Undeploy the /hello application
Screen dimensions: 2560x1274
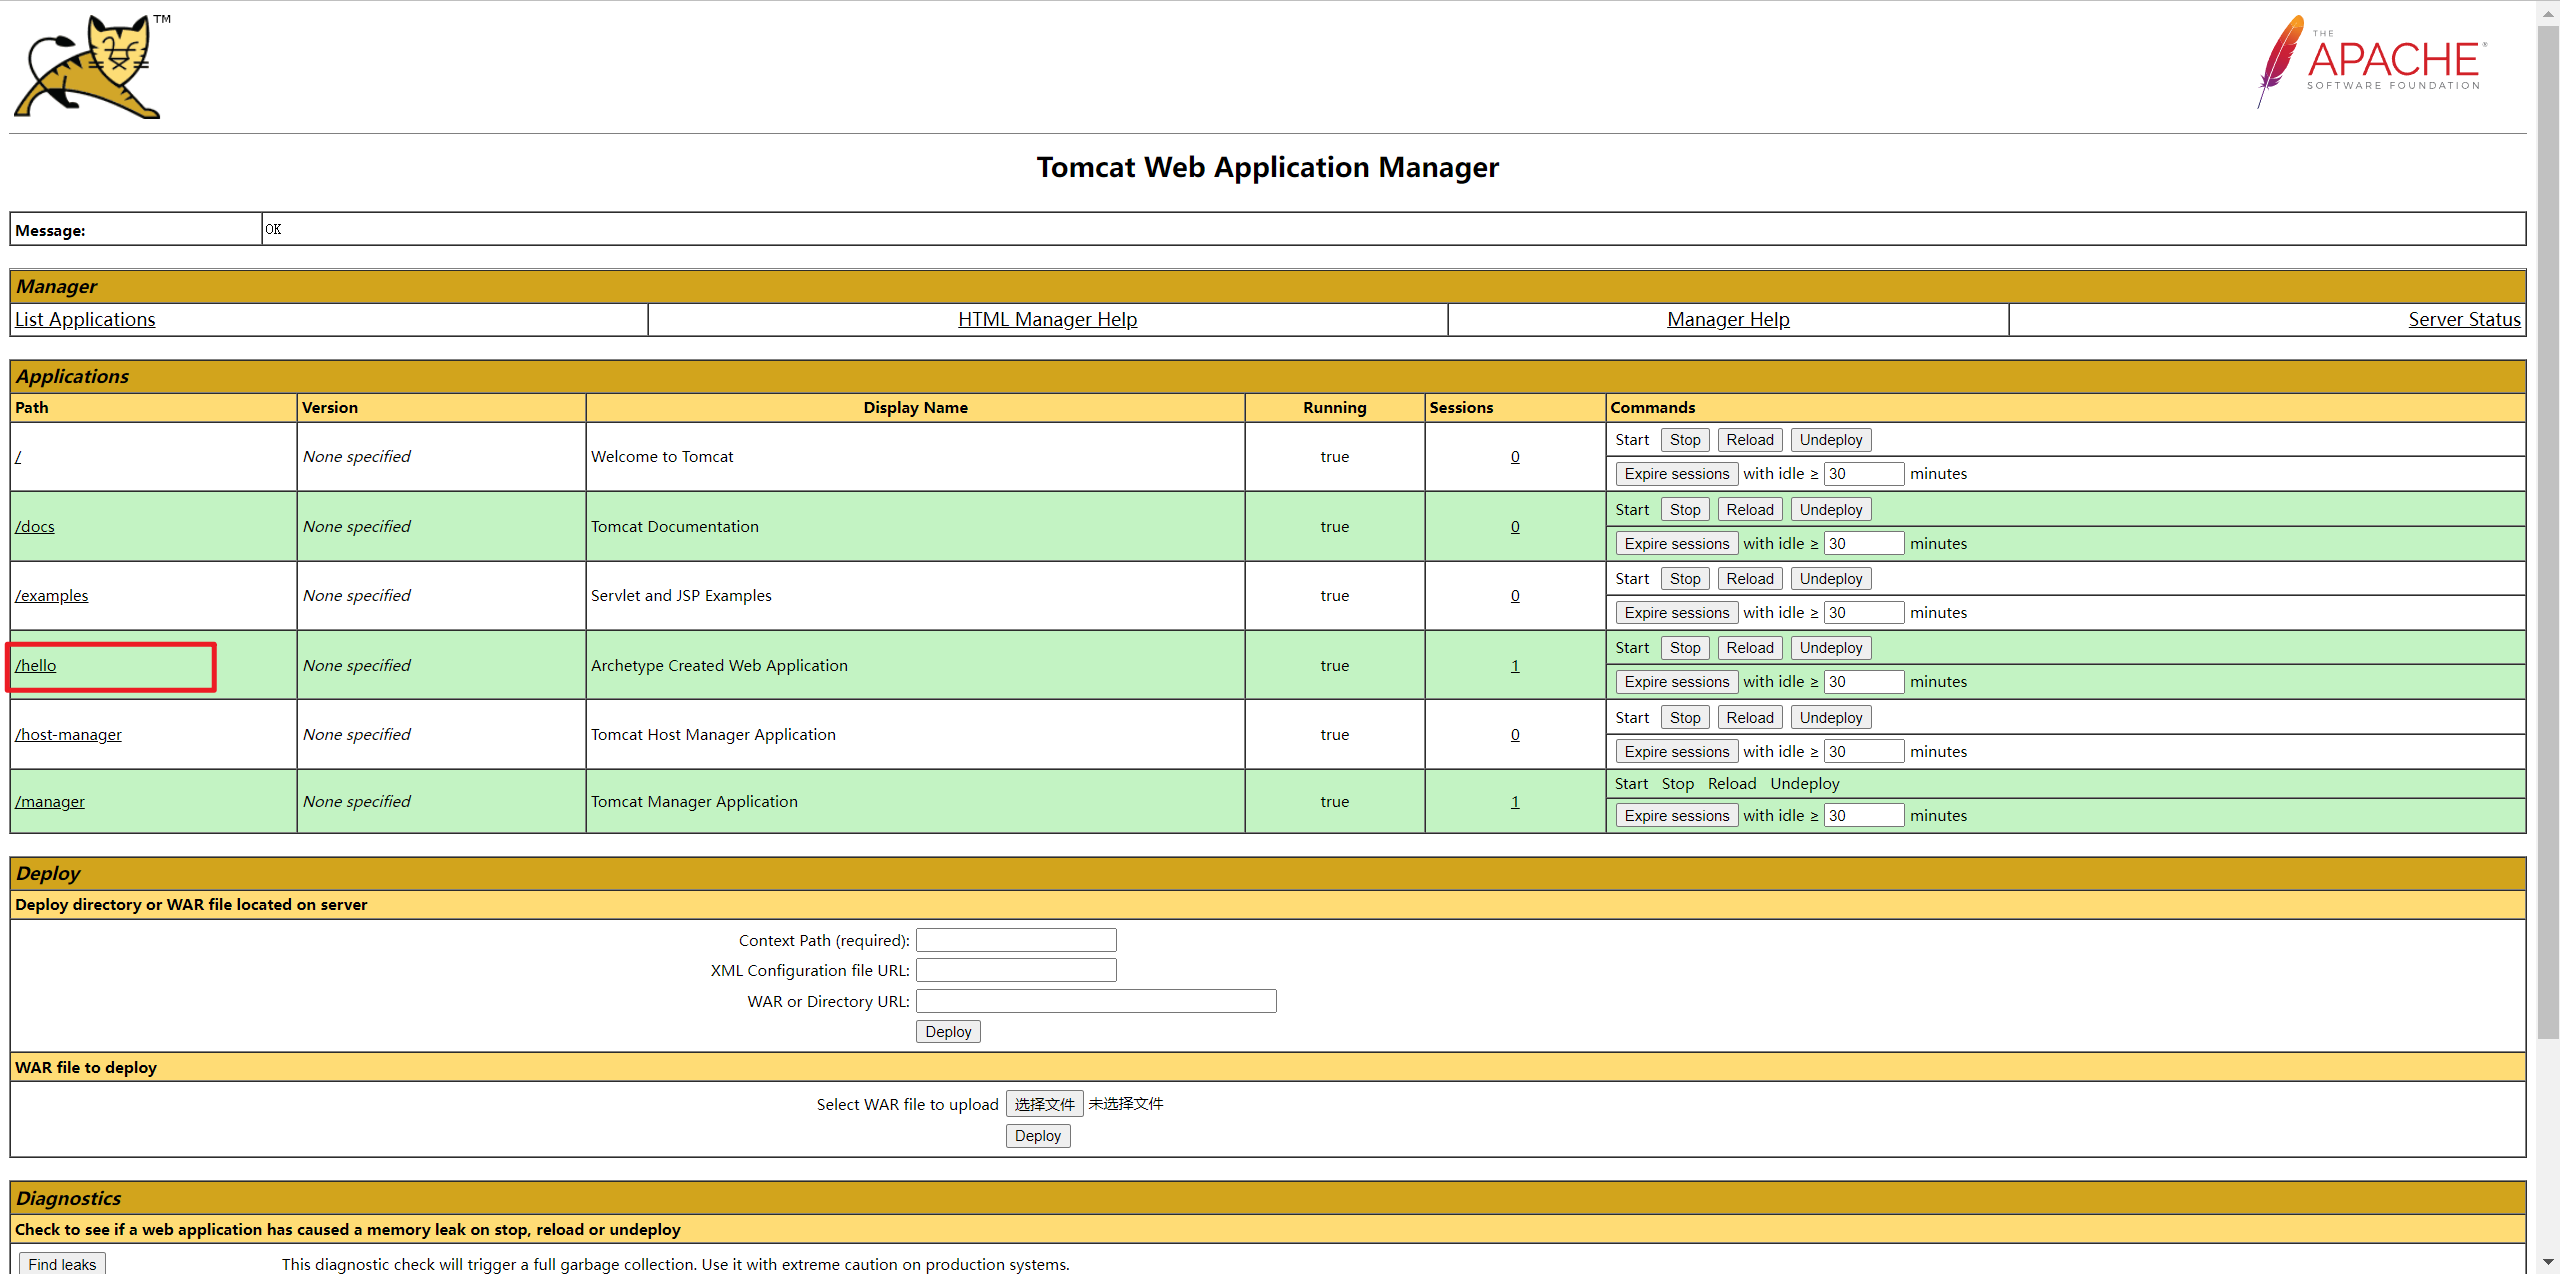click(x=1831, y=648)
